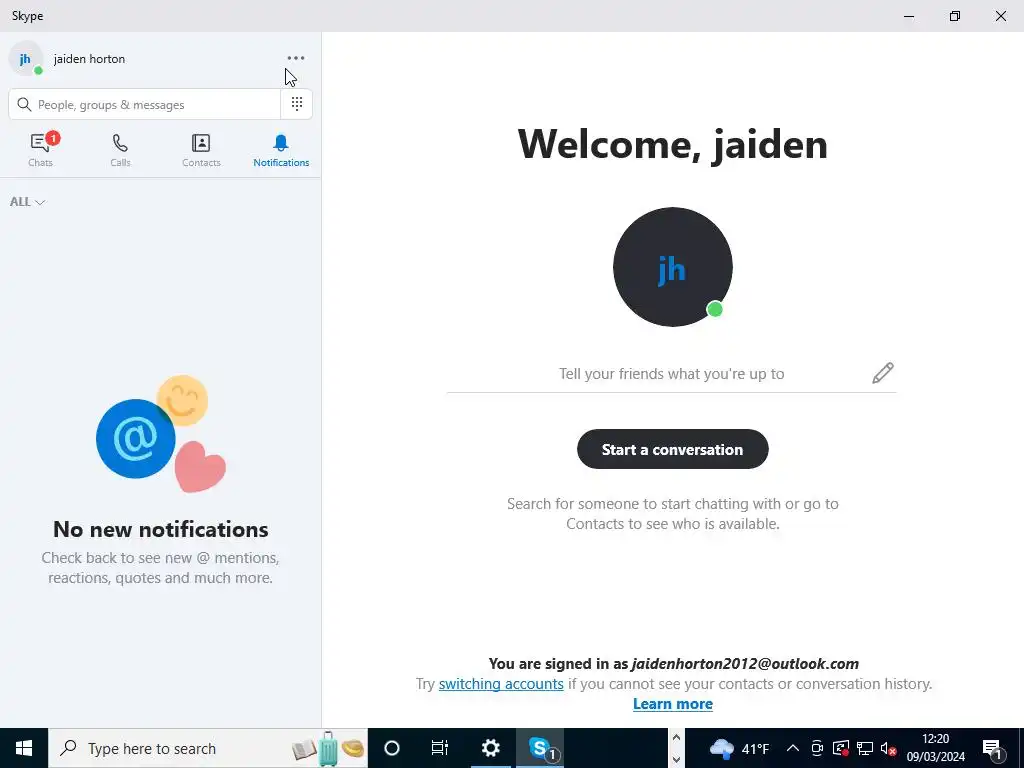Select the Notifications tab
Viewport: 1024px width, 768px height.
[281, 150]
